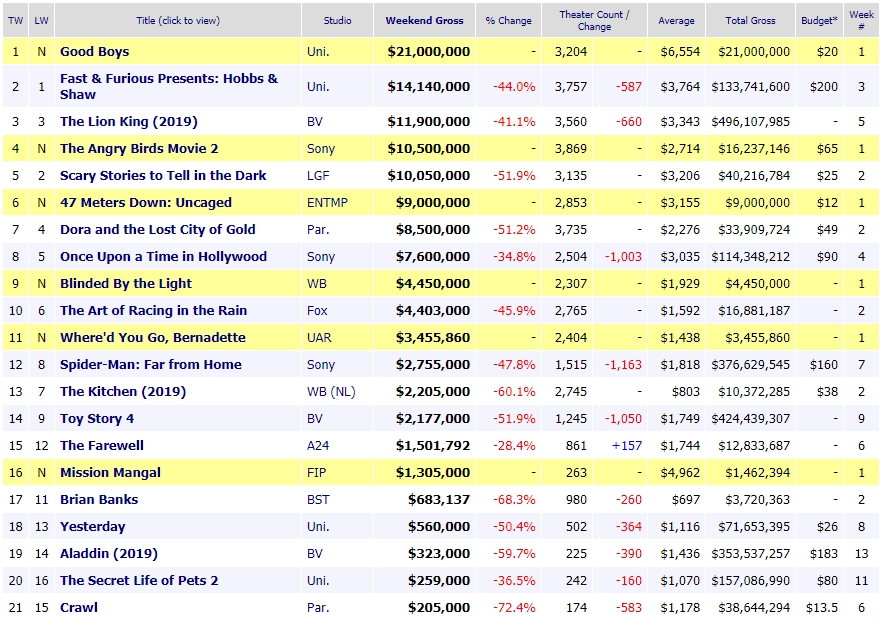Click the WB (NL) studio cell
Viewport: 881px width, 620px height.
coord(331,392)
